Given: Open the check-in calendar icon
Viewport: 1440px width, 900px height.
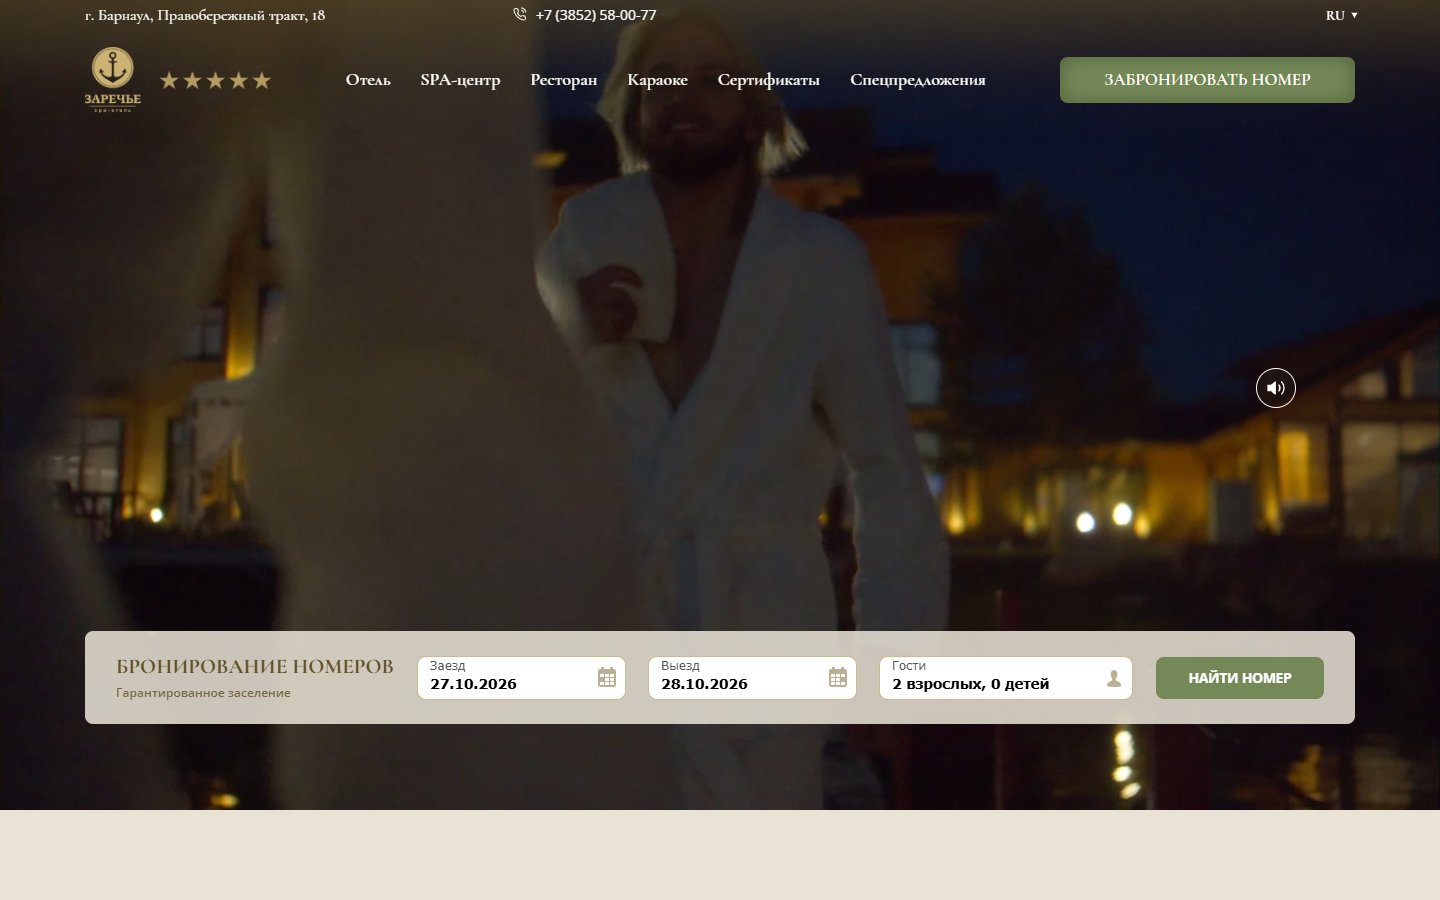Looking at the screenshot, I should (x=607, y=677).
